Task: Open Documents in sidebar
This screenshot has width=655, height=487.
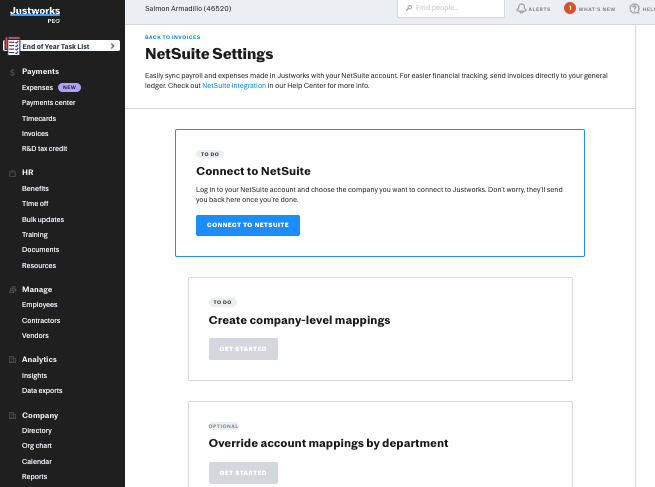Action: coord(41,250)
